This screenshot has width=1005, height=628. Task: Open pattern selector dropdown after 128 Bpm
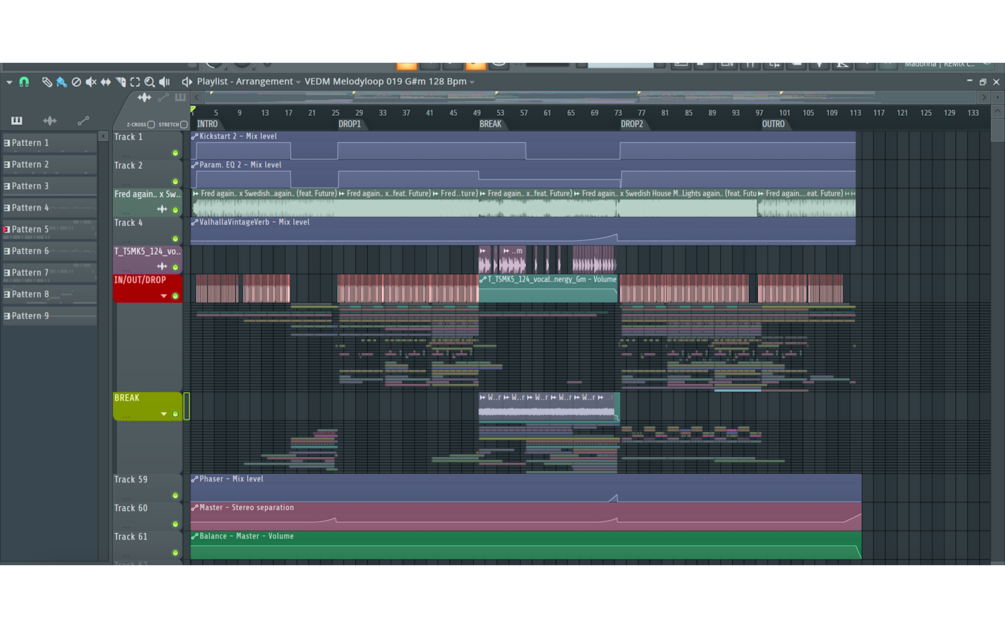[472, 82]
